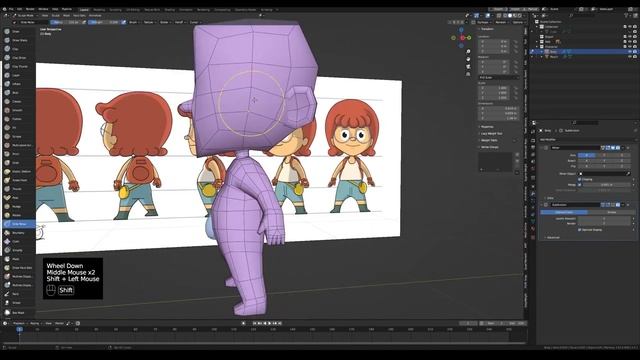The width and height of the screenshot is (640, 360).
Task: Hide the Character collection in outliner
Action: [630, 47]
